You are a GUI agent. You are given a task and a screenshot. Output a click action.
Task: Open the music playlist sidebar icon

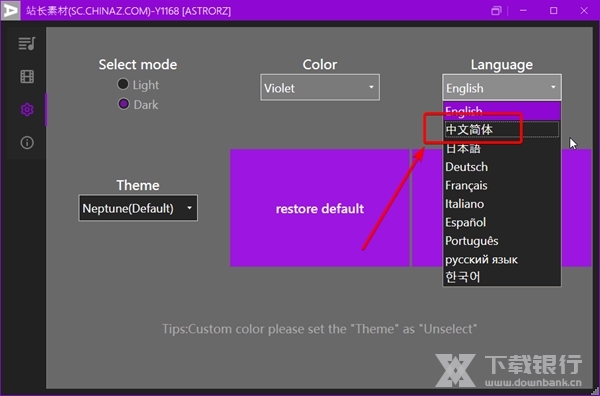pos(27,43)
